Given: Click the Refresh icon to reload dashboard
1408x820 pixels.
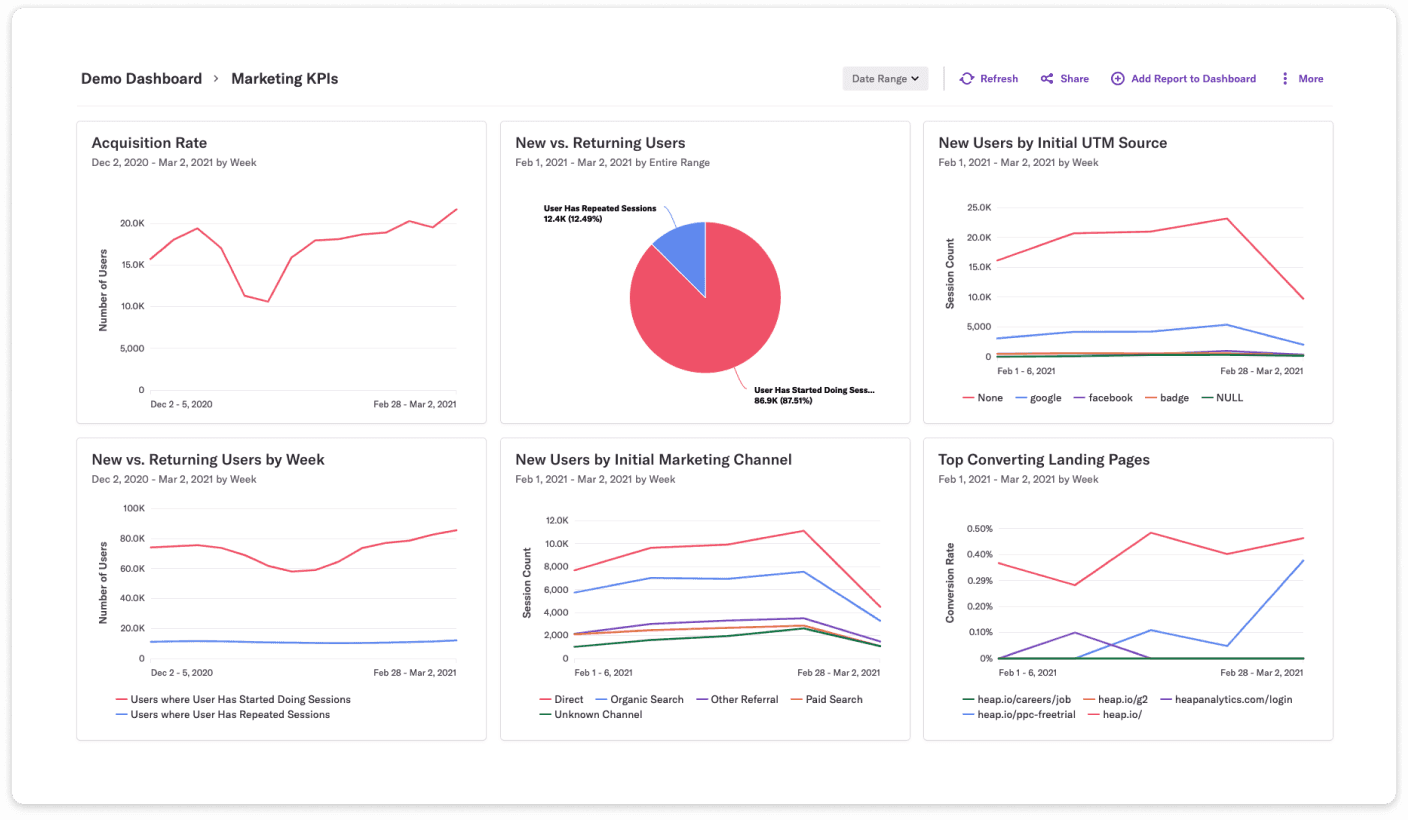Looking at the screenshot, I should point(966,78).
